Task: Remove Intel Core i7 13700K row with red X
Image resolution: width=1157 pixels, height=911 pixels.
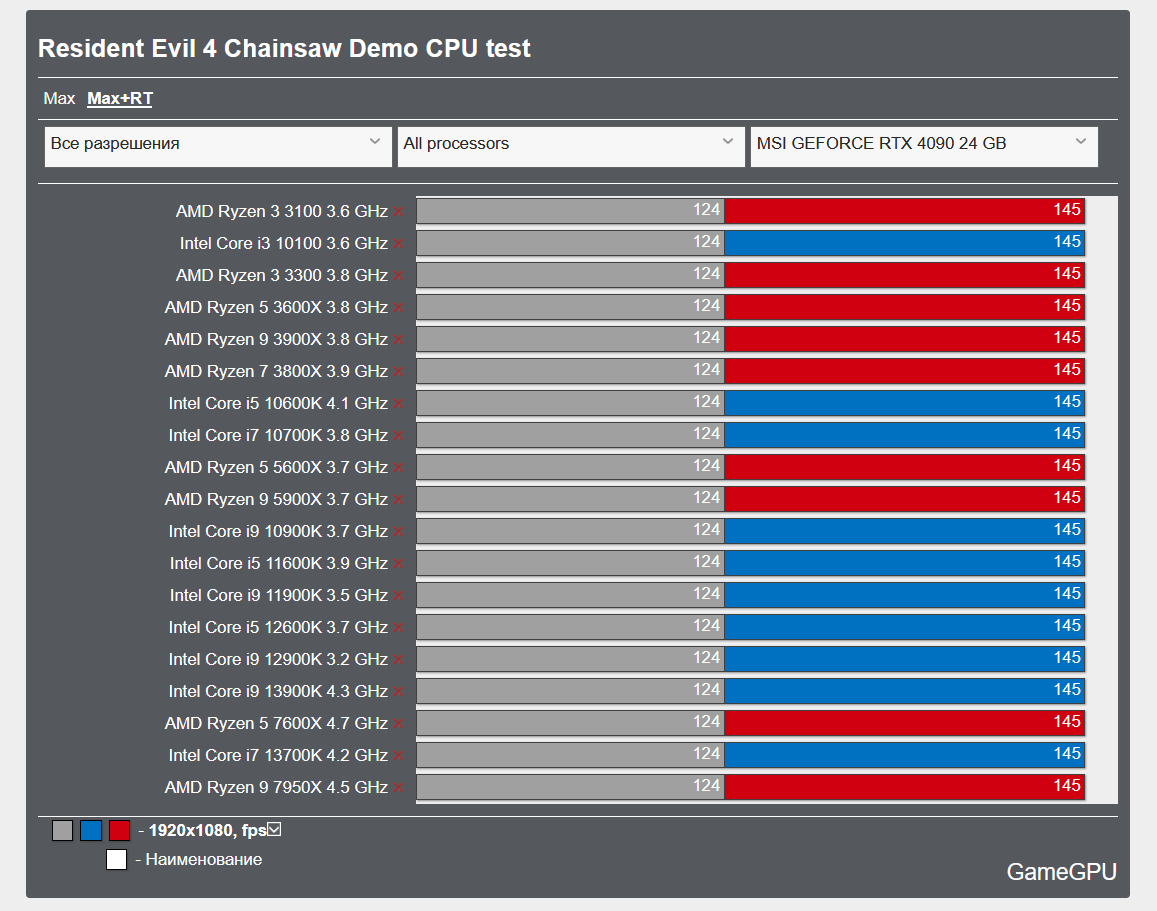Action: click(x=398, y=756)
